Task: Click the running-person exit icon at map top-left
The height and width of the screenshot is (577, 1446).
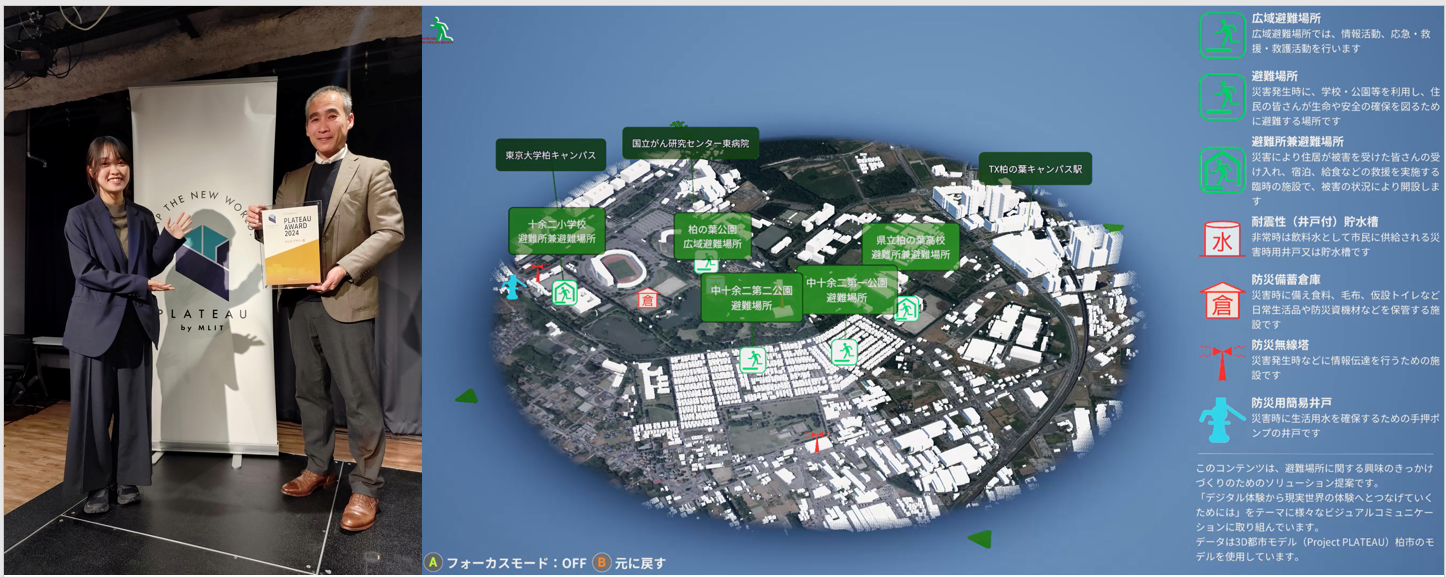Action: (x=440, y=29)
